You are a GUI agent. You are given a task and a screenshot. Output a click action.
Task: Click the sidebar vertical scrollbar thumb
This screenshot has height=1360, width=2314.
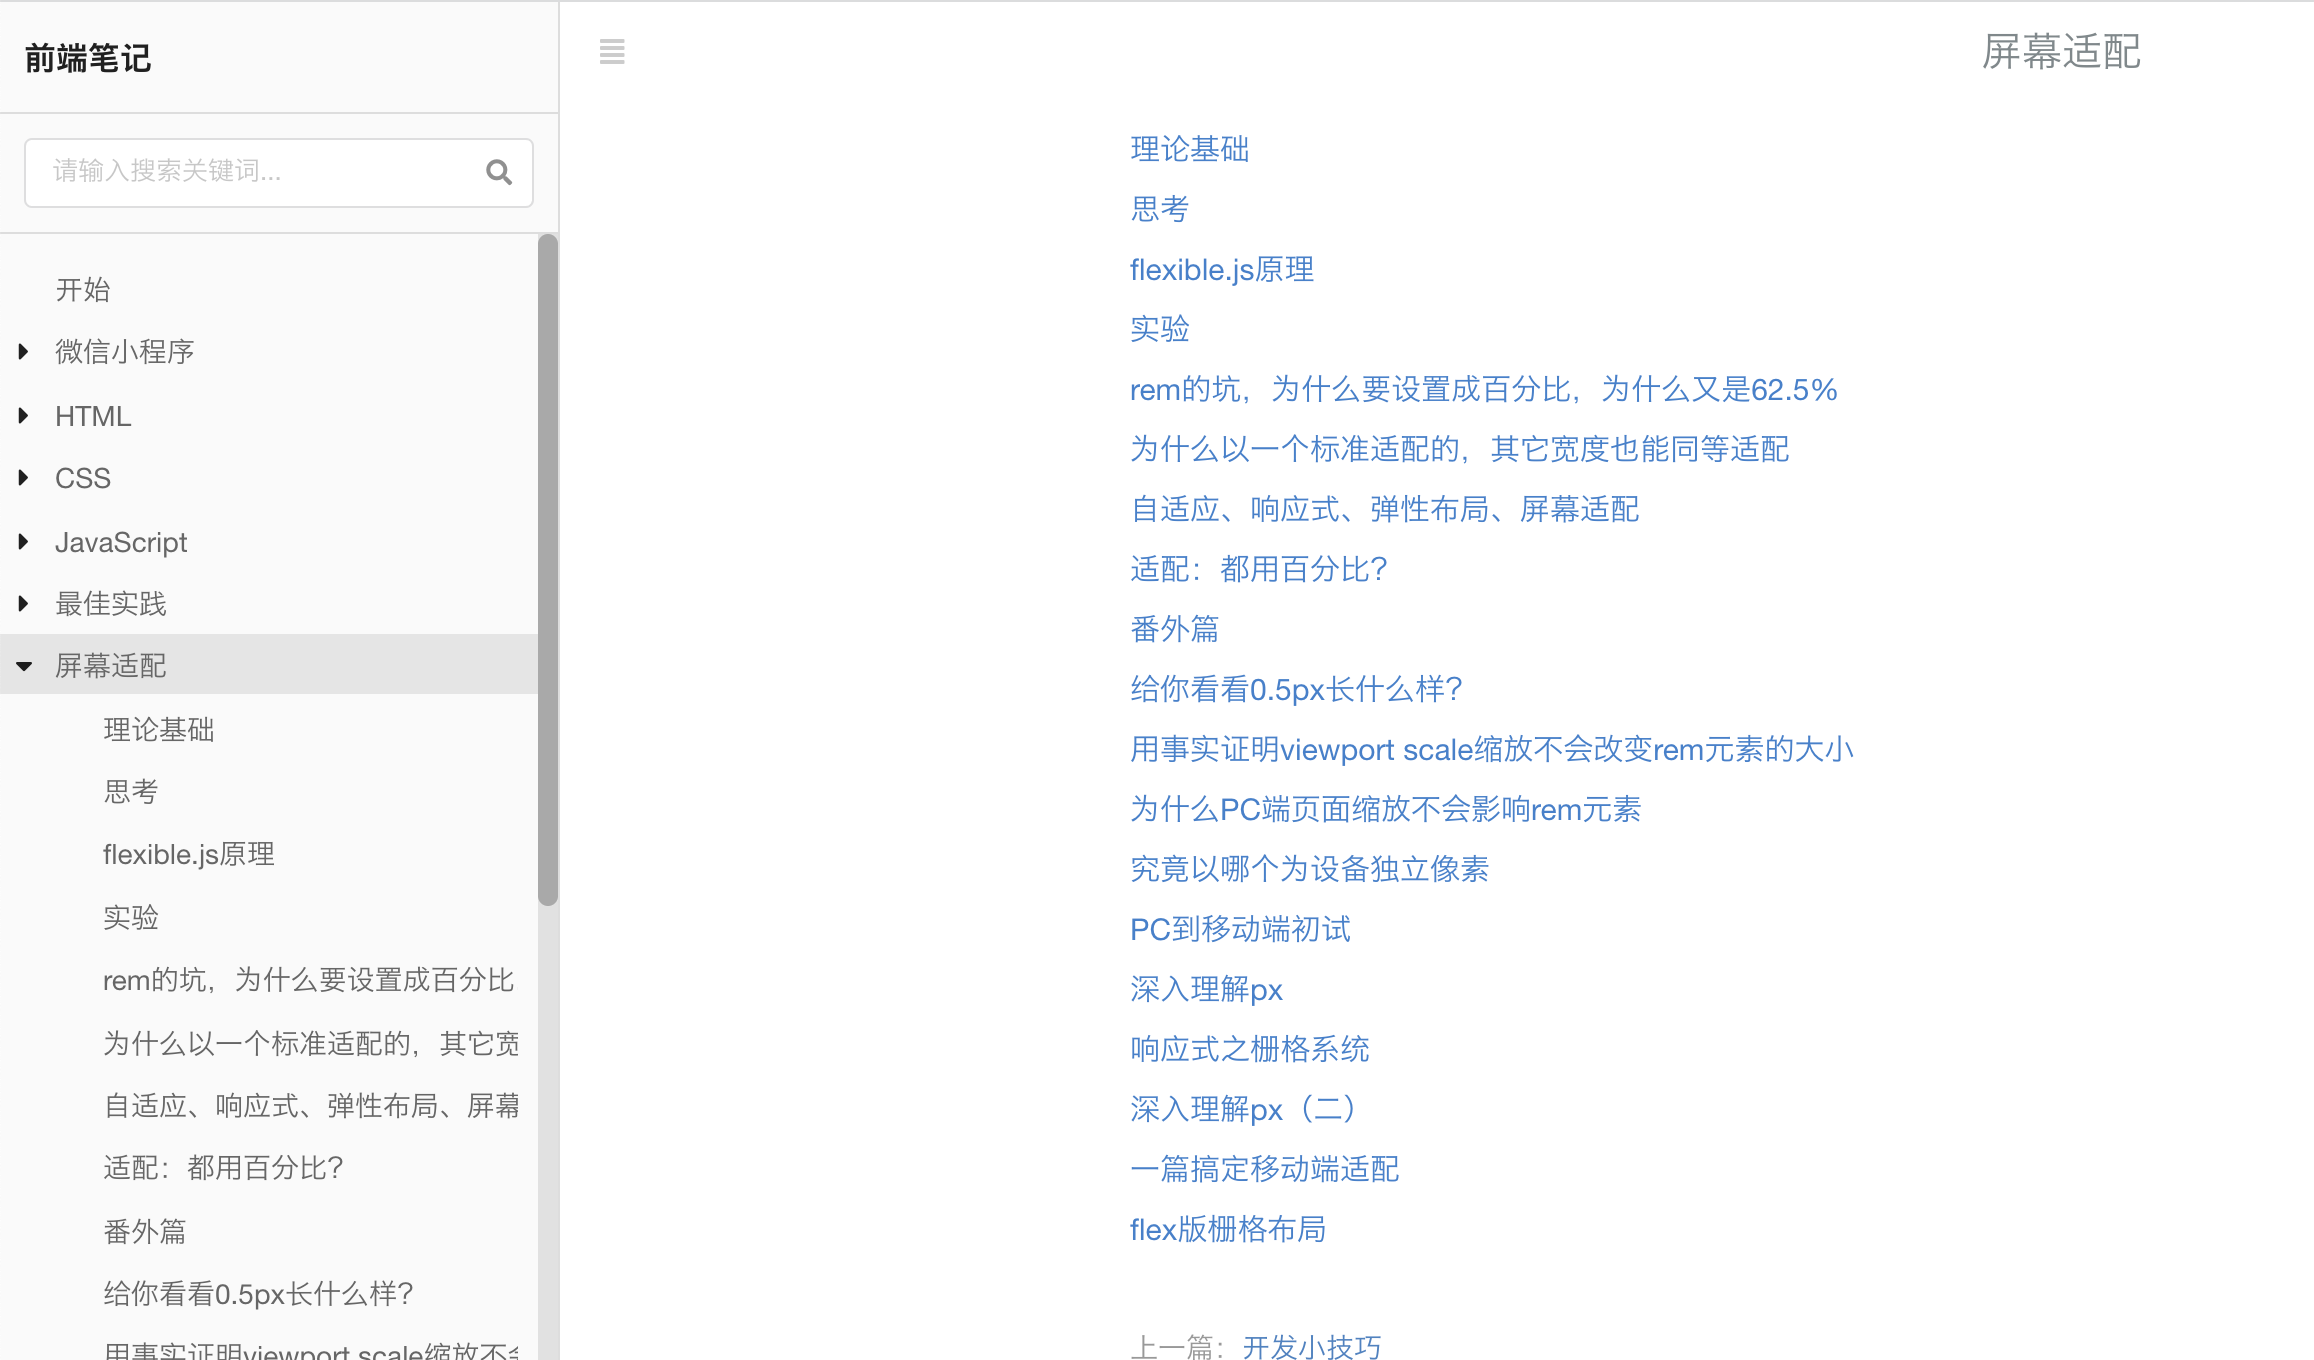pos(547,570)
